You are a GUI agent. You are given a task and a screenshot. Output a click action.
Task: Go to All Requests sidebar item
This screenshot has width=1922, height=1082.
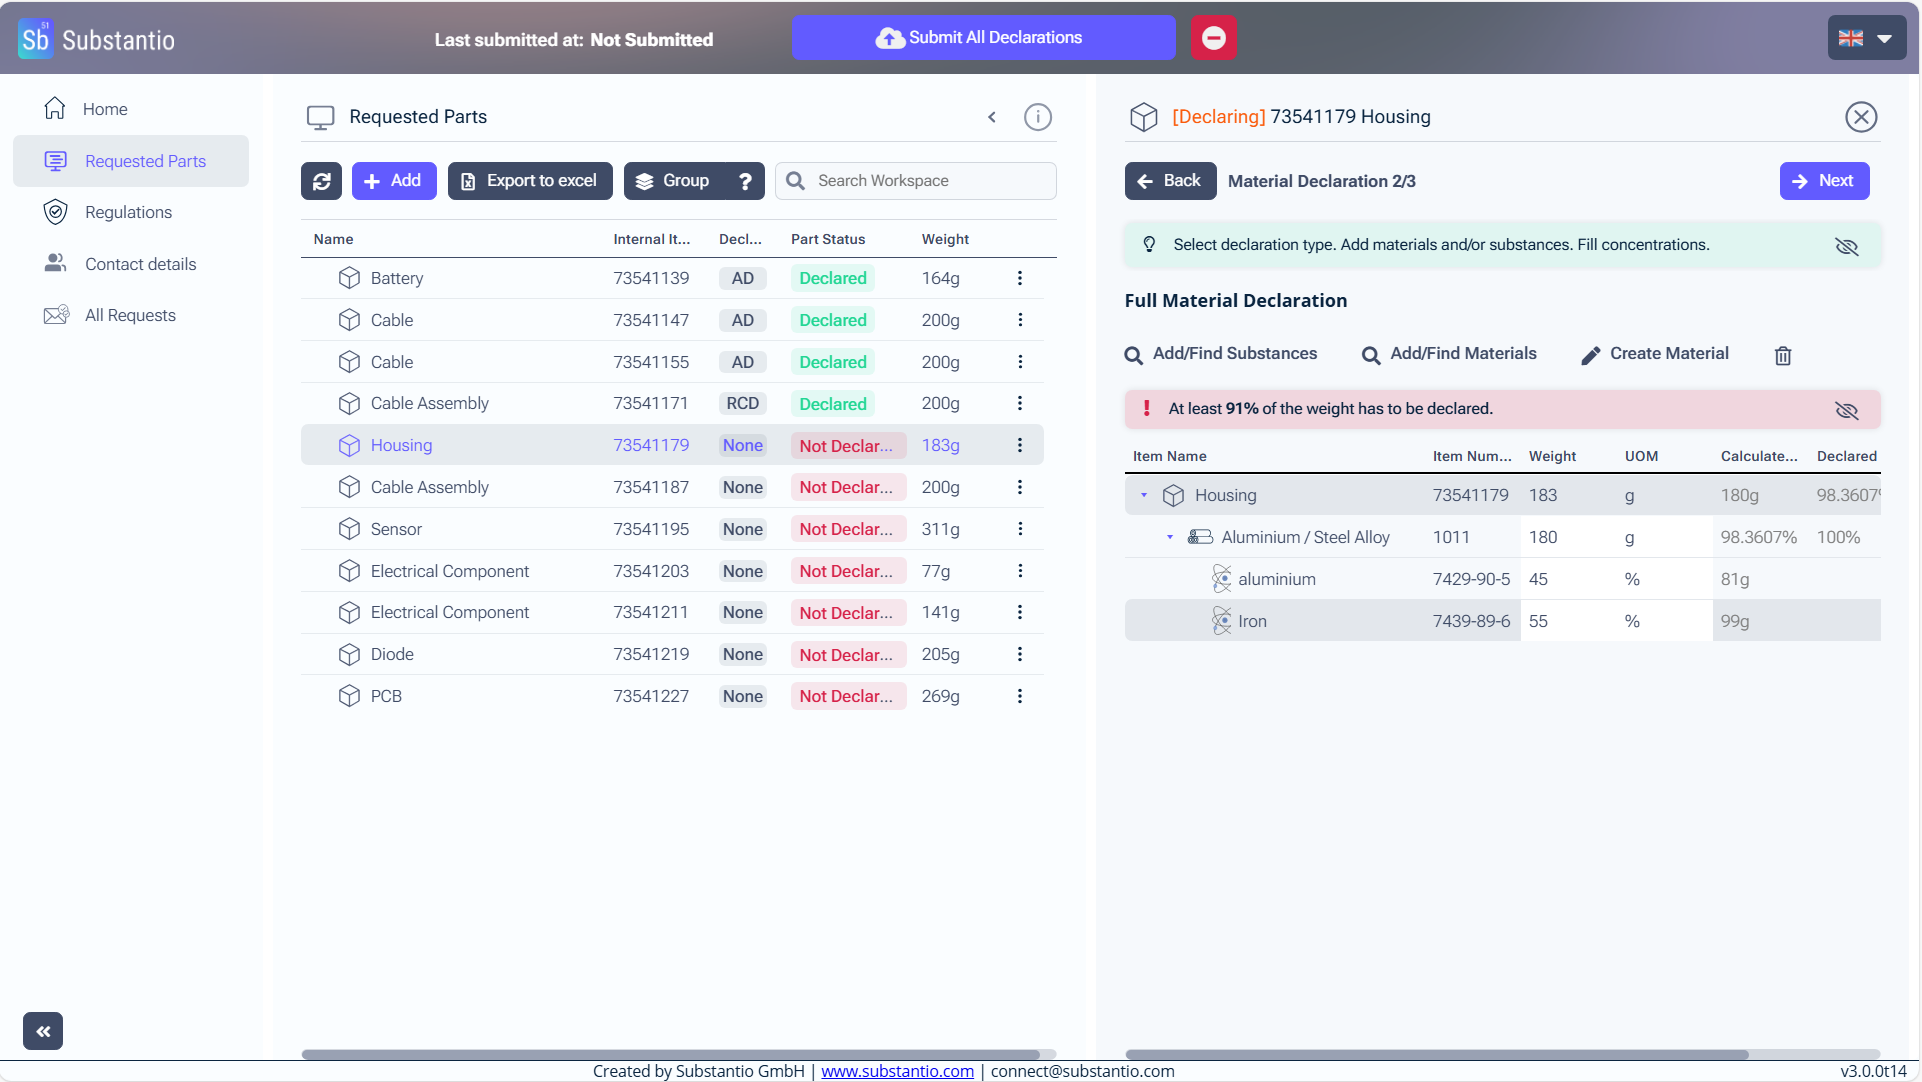coord(130,315)
